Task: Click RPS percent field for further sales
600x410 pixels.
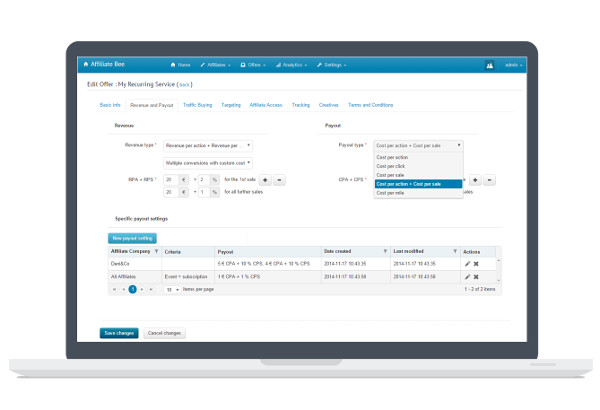Action: 204,192
